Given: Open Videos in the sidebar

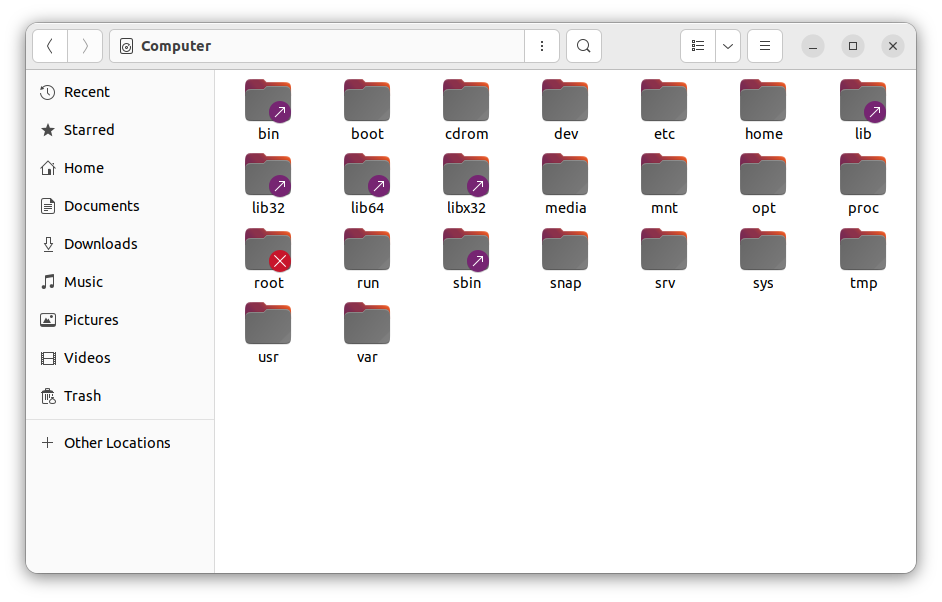Looking at the screenshot, I should [120, 358].
